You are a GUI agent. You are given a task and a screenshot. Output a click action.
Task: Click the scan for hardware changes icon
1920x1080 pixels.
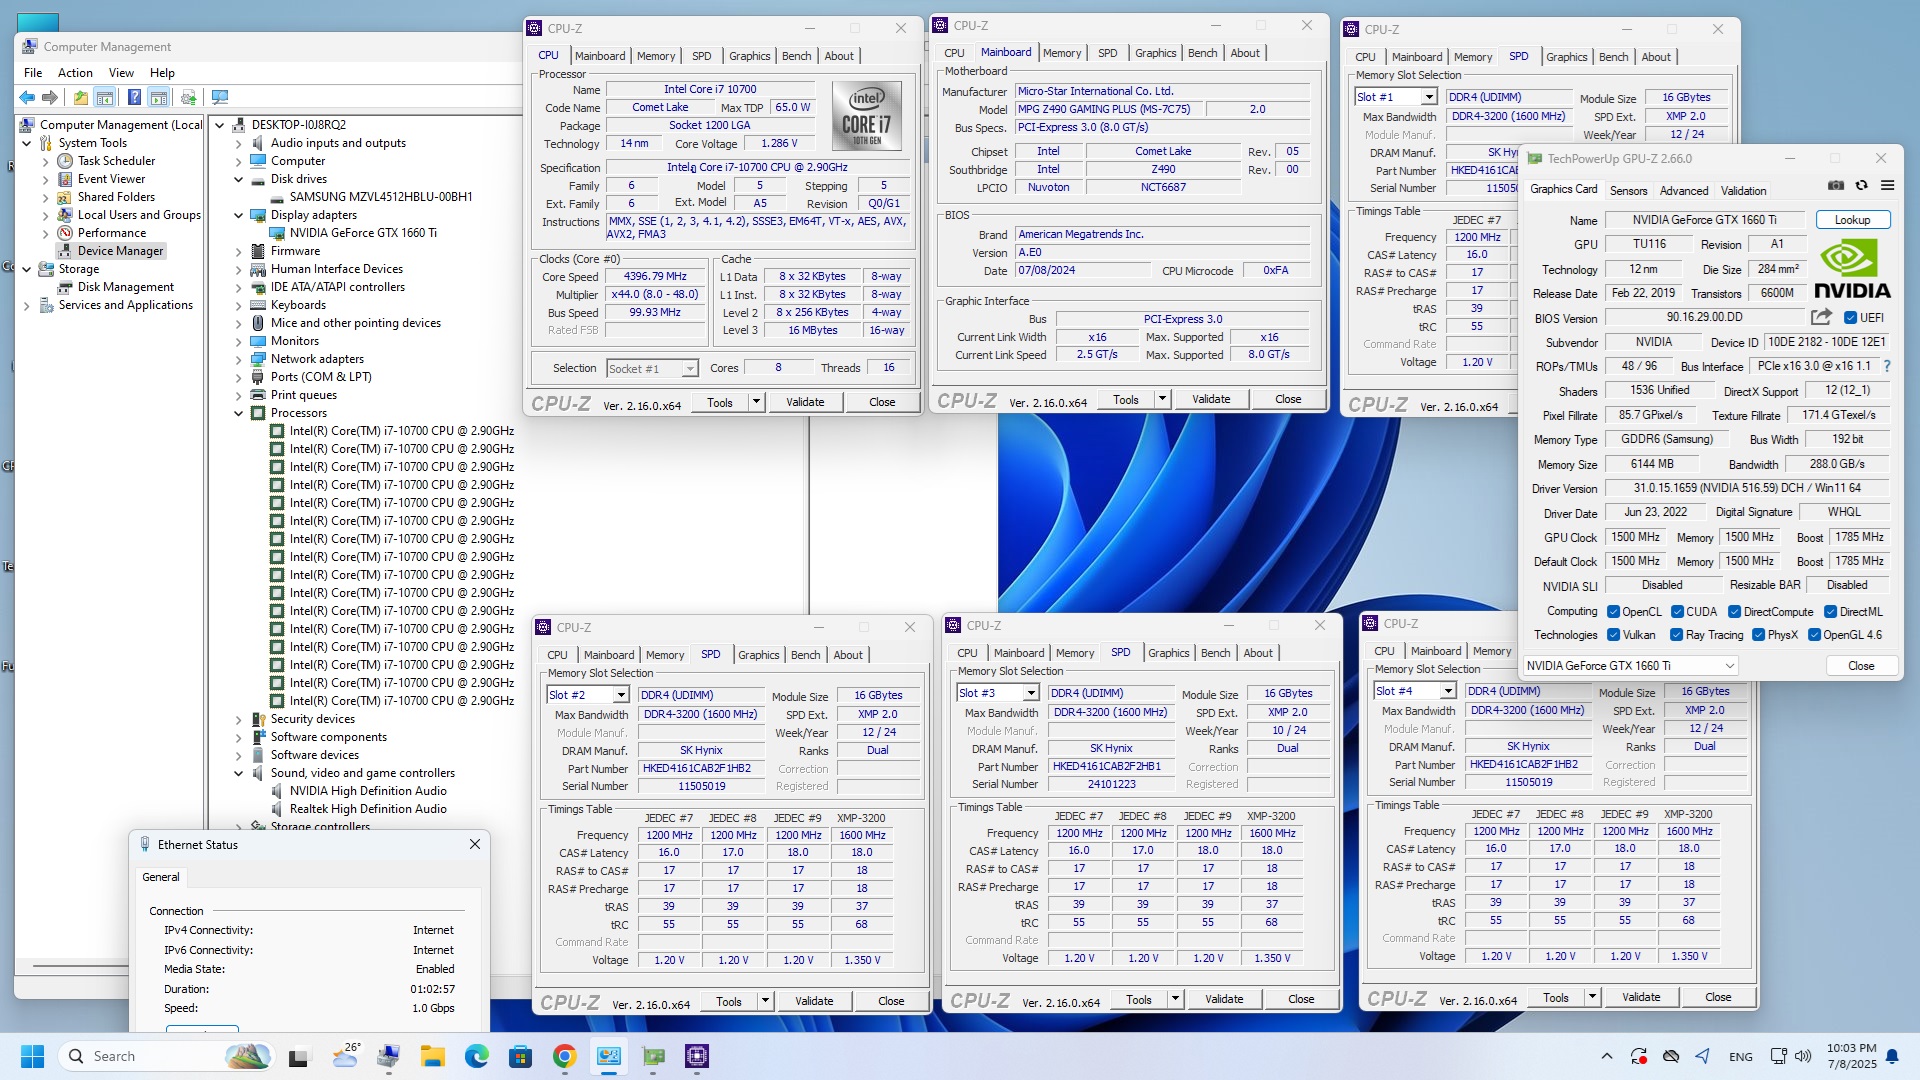click(220, 97)
